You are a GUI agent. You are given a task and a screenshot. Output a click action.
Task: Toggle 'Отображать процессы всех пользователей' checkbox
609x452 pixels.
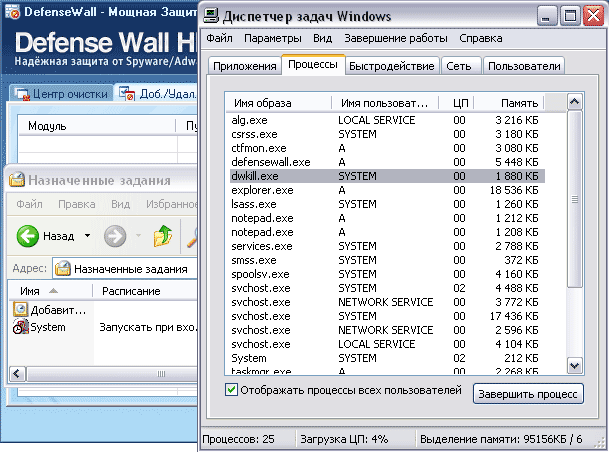[231, 389]
